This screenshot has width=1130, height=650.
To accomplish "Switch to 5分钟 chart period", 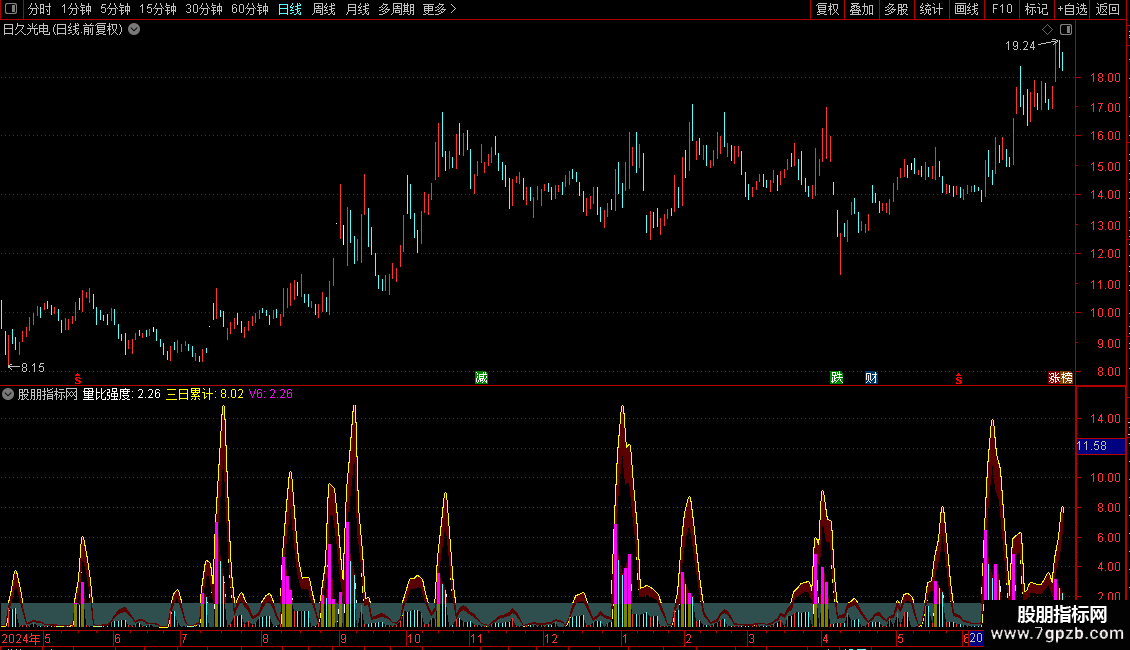I will [x=115, y=9].
